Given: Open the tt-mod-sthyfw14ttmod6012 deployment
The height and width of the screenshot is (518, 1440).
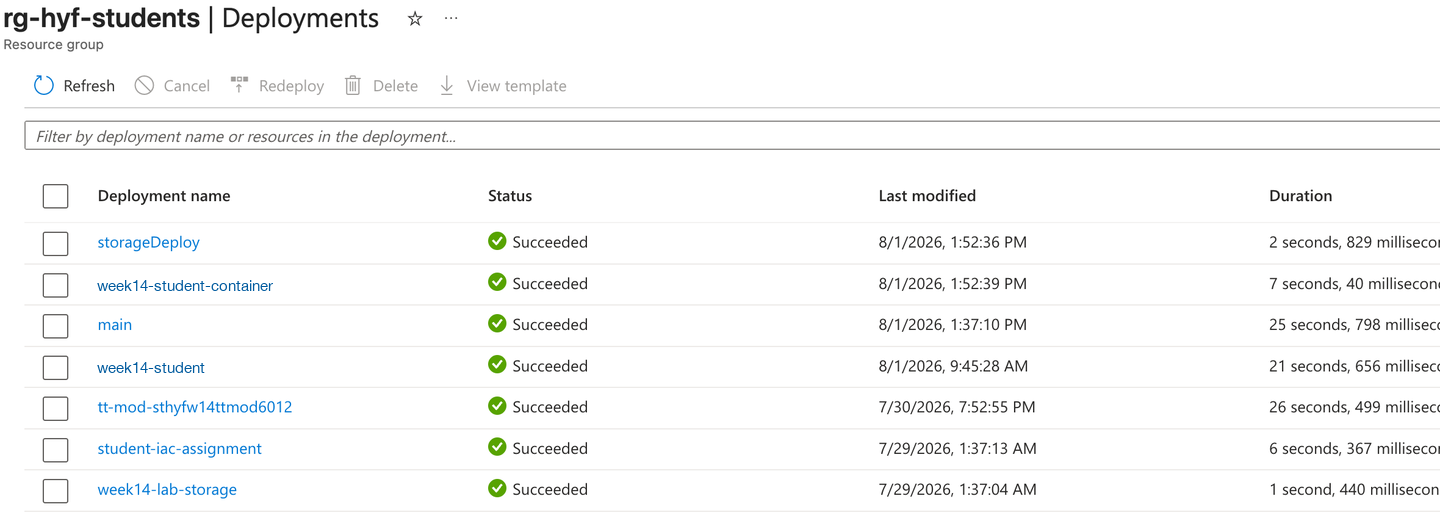Looking at the screenshot, I should tap(195, 407).
